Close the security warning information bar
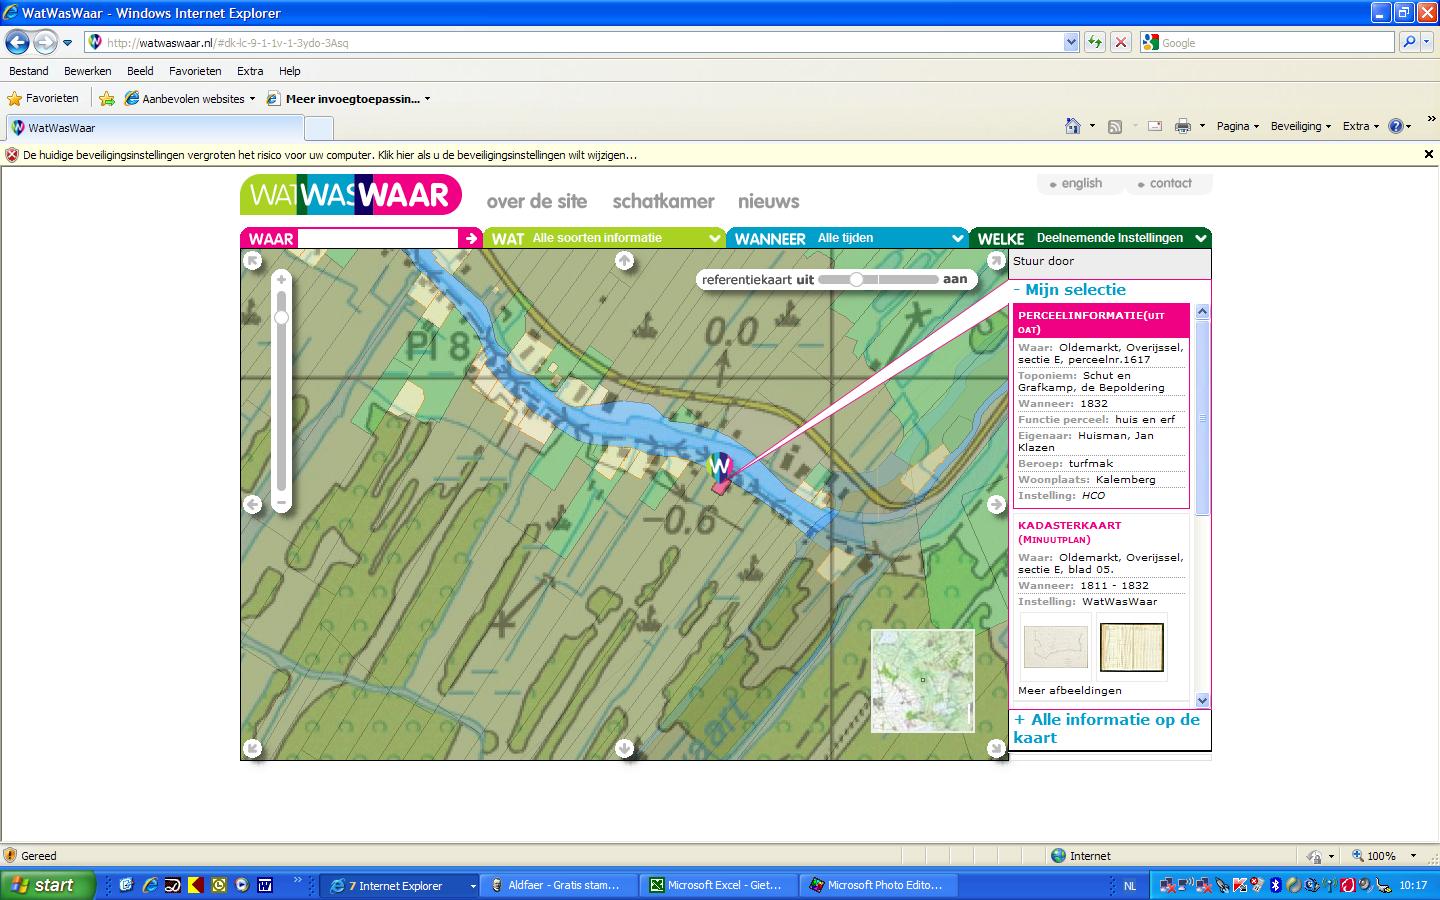 (1428, 154)
